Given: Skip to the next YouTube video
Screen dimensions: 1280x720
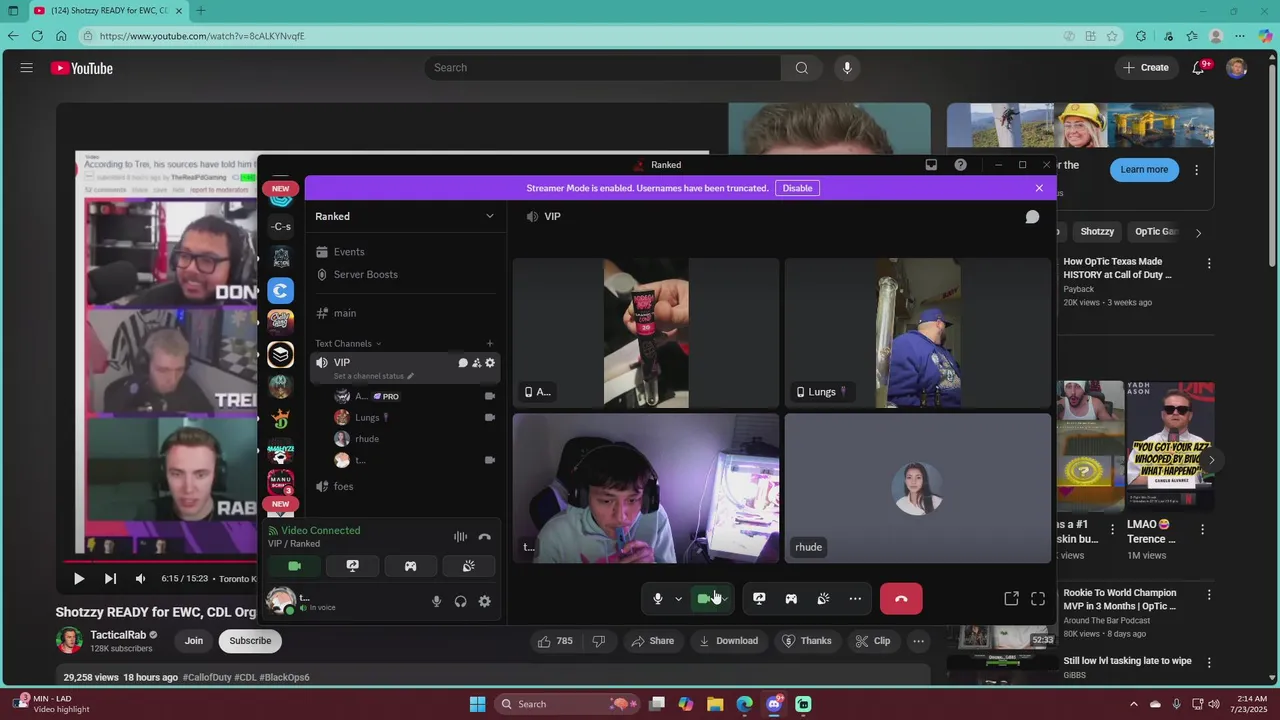Looking at the screenshot, I should [110, 578].
